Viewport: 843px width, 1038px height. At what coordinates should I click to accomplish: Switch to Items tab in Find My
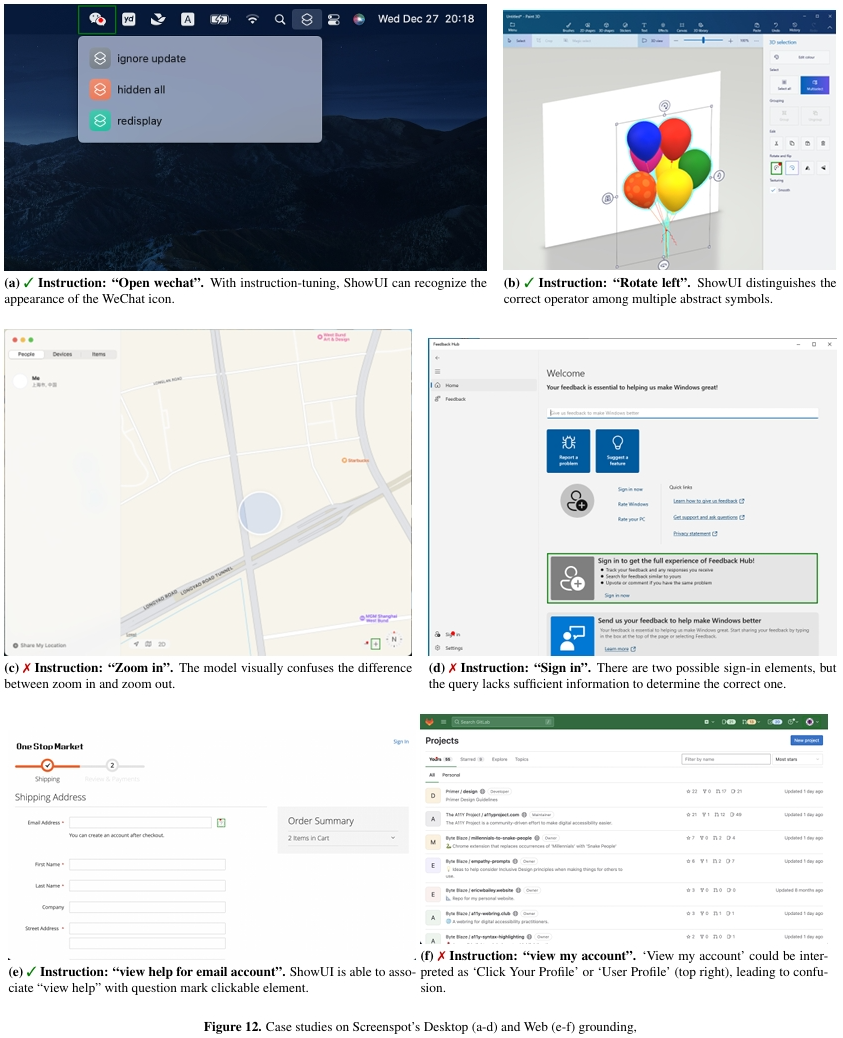99,354
